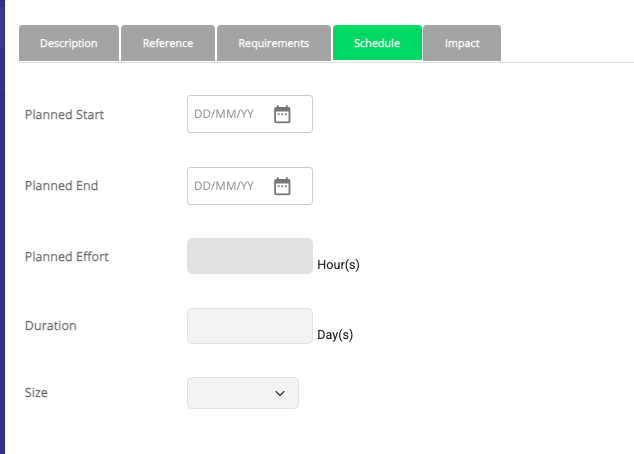The width and height of the screenshot is (634, 454).
Task: Click the Size field label
Action: (36, 393)
